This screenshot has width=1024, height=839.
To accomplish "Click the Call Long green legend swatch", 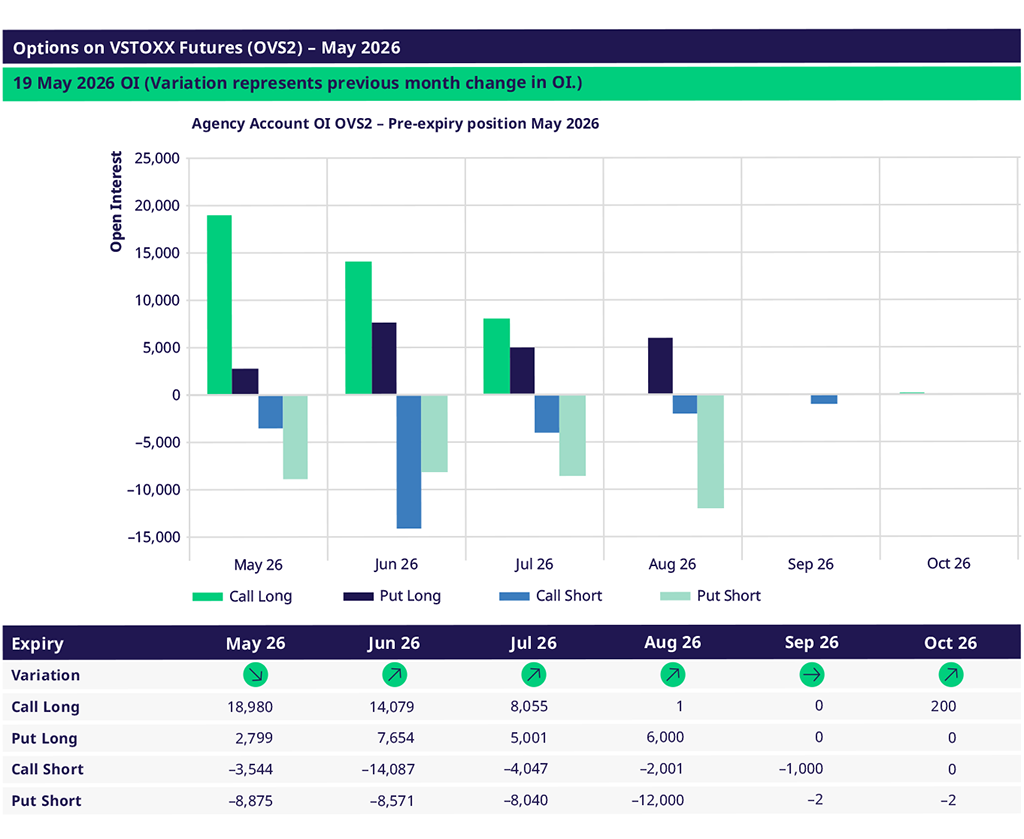I will (208, 596).
